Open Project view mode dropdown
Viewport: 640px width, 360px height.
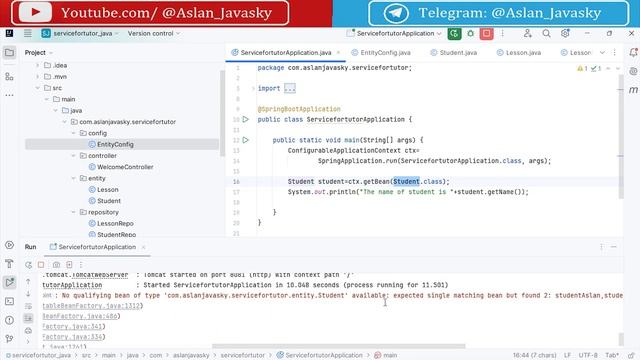[39, 53]
